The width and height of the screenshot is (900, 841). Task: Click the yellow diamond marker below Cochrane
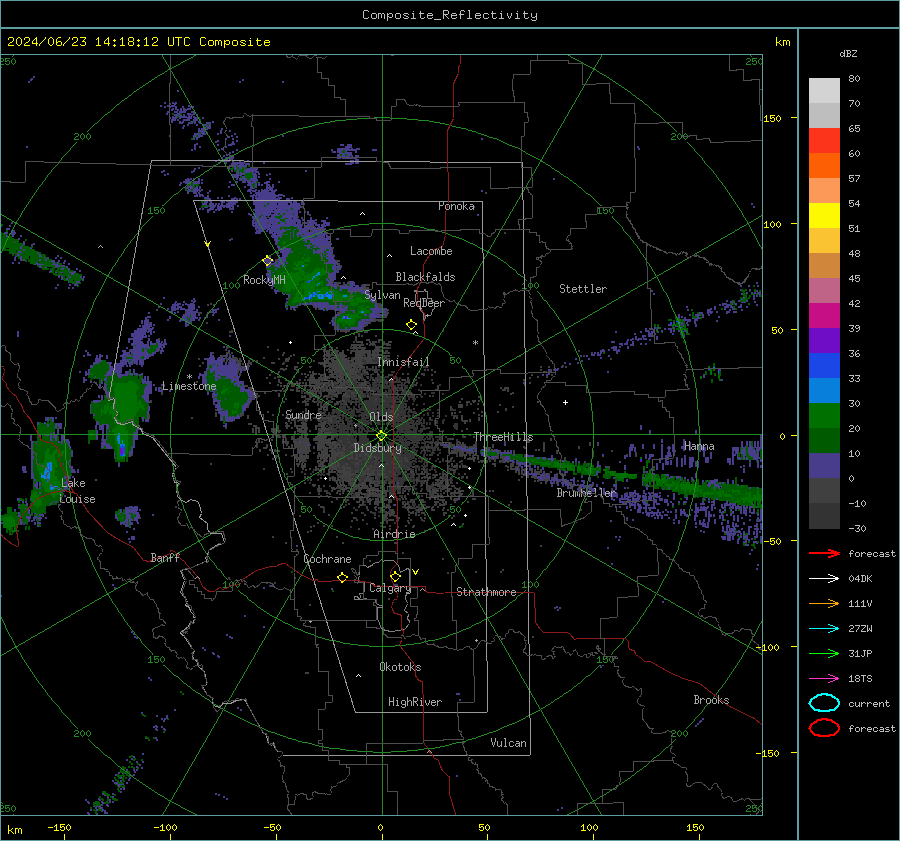click(x=343, y=578)
